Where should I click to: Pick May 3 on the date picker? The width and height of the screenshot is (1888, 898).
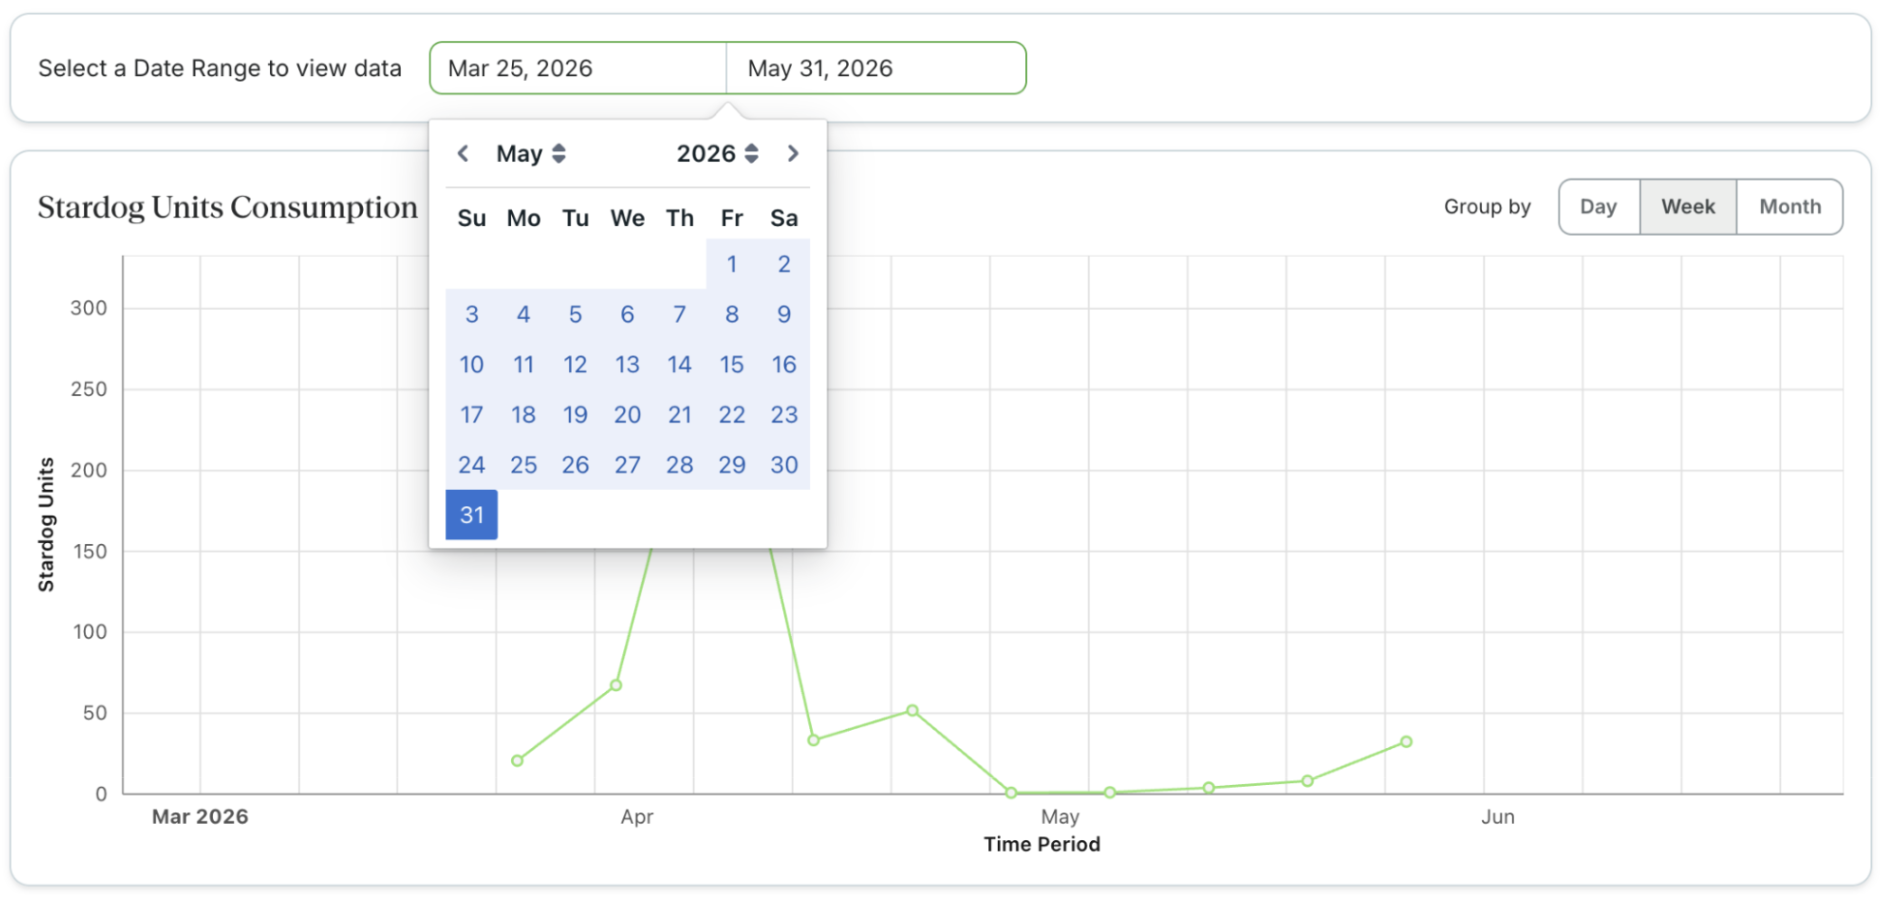click(472, 314)
